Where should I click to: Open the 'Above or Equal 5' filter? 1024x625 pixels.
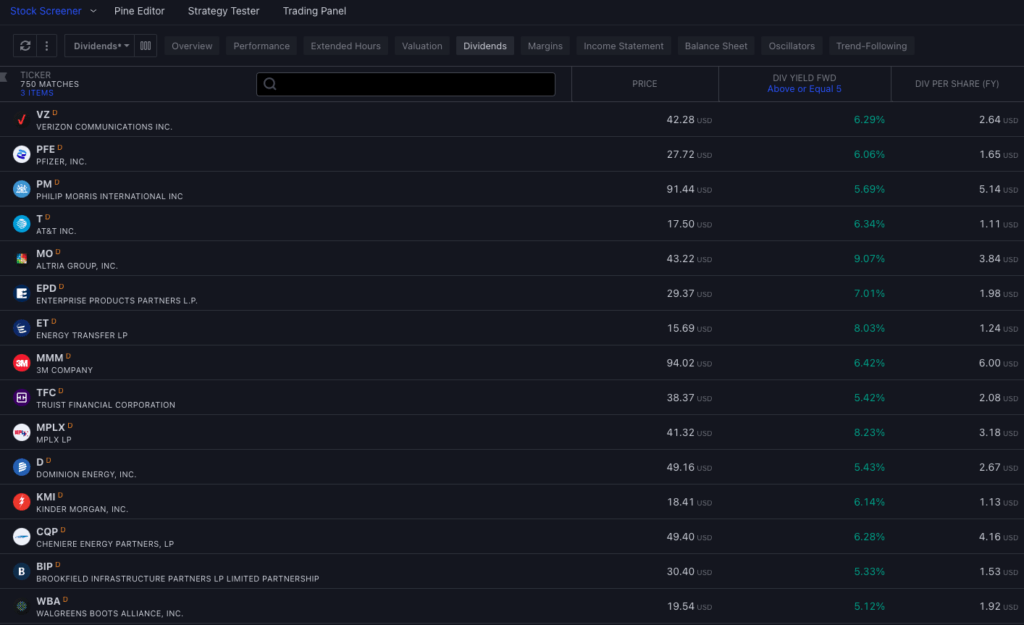point(804,89)
